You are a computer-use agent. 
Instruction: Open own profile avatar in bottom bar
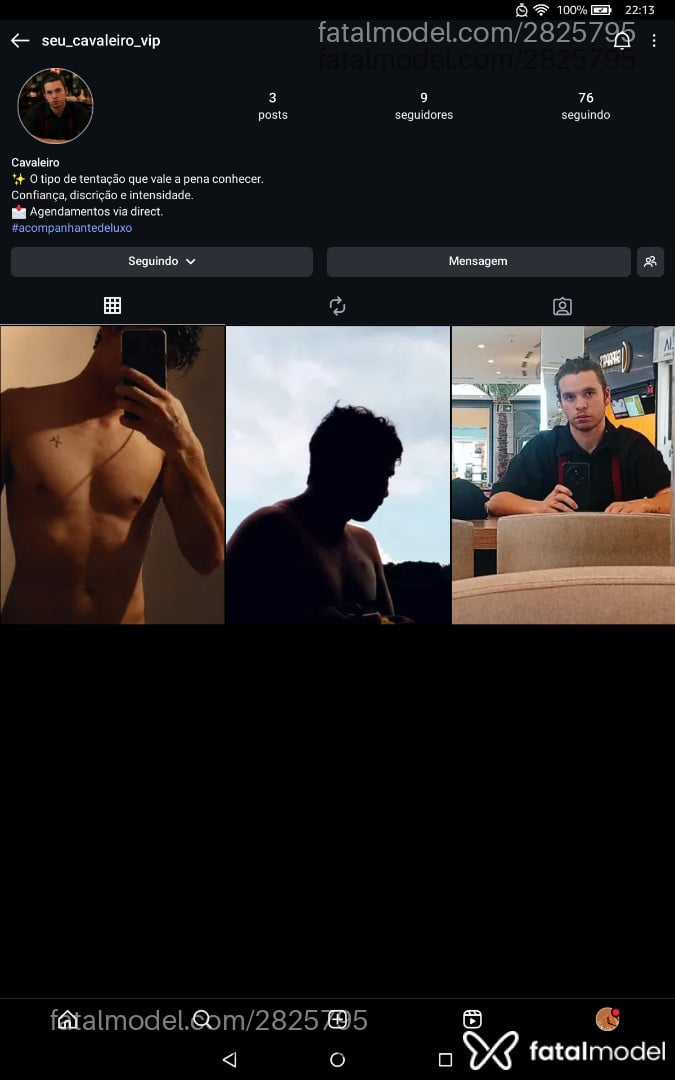tap(608, 1019)
